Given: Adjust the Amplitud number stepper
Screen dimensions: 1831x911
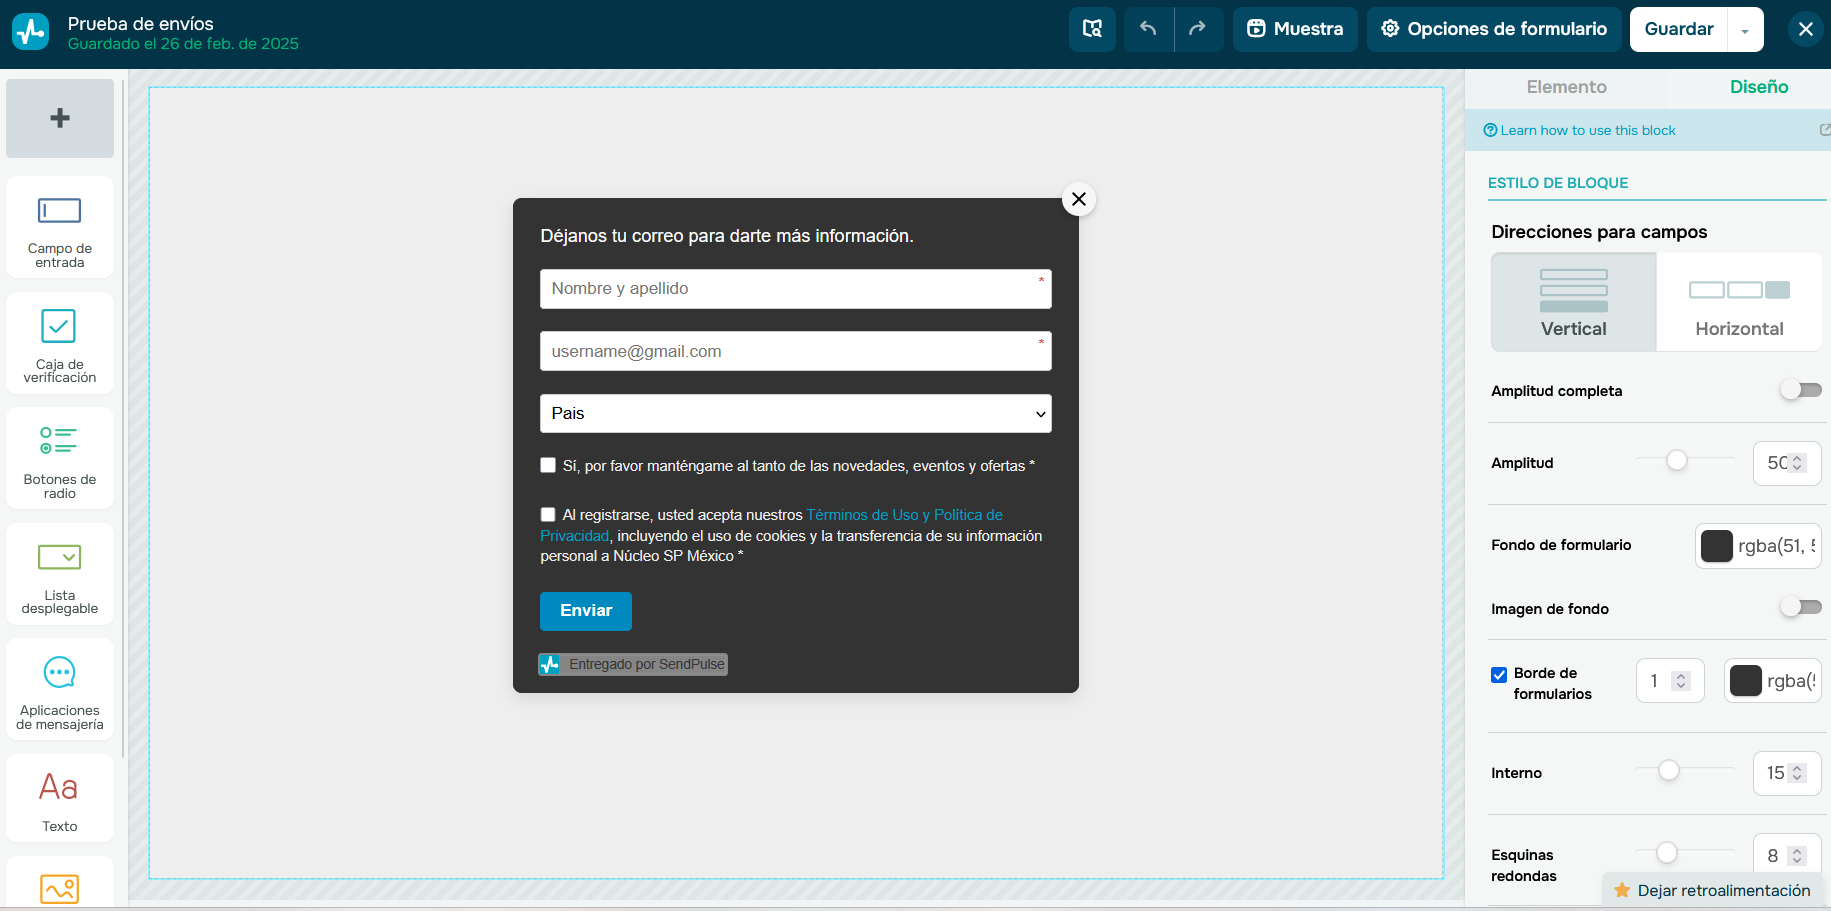Looking at the screenshot, I should pos(1797,463).
